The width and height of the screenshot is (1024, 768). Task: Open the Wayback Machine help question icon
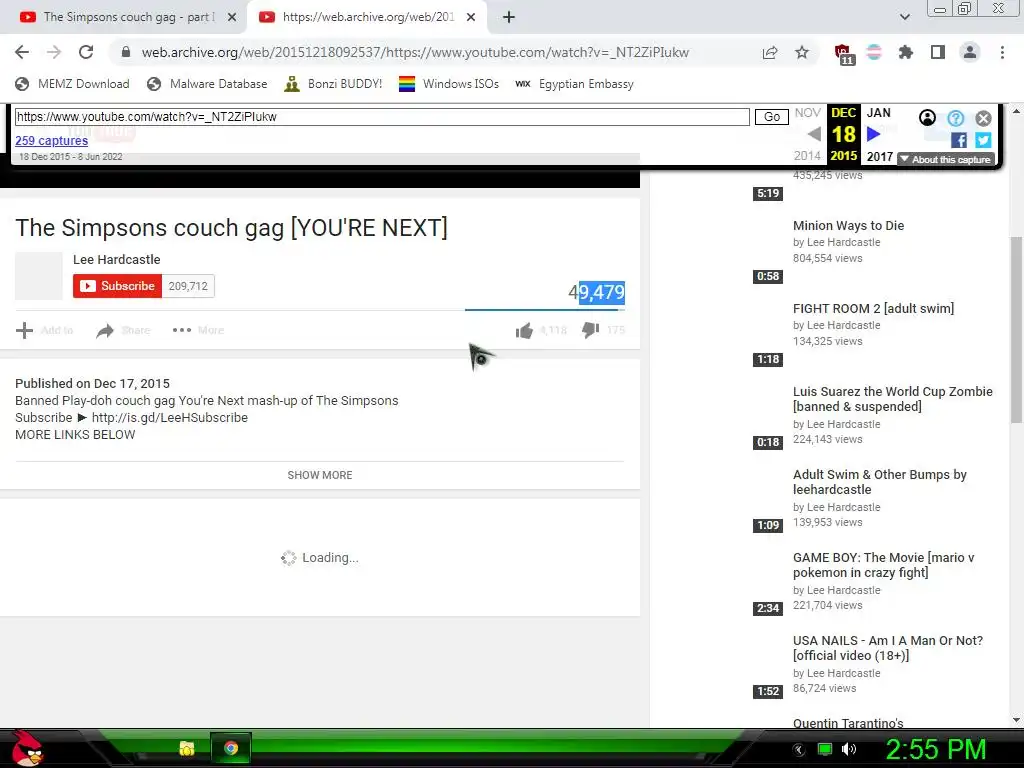955,118
